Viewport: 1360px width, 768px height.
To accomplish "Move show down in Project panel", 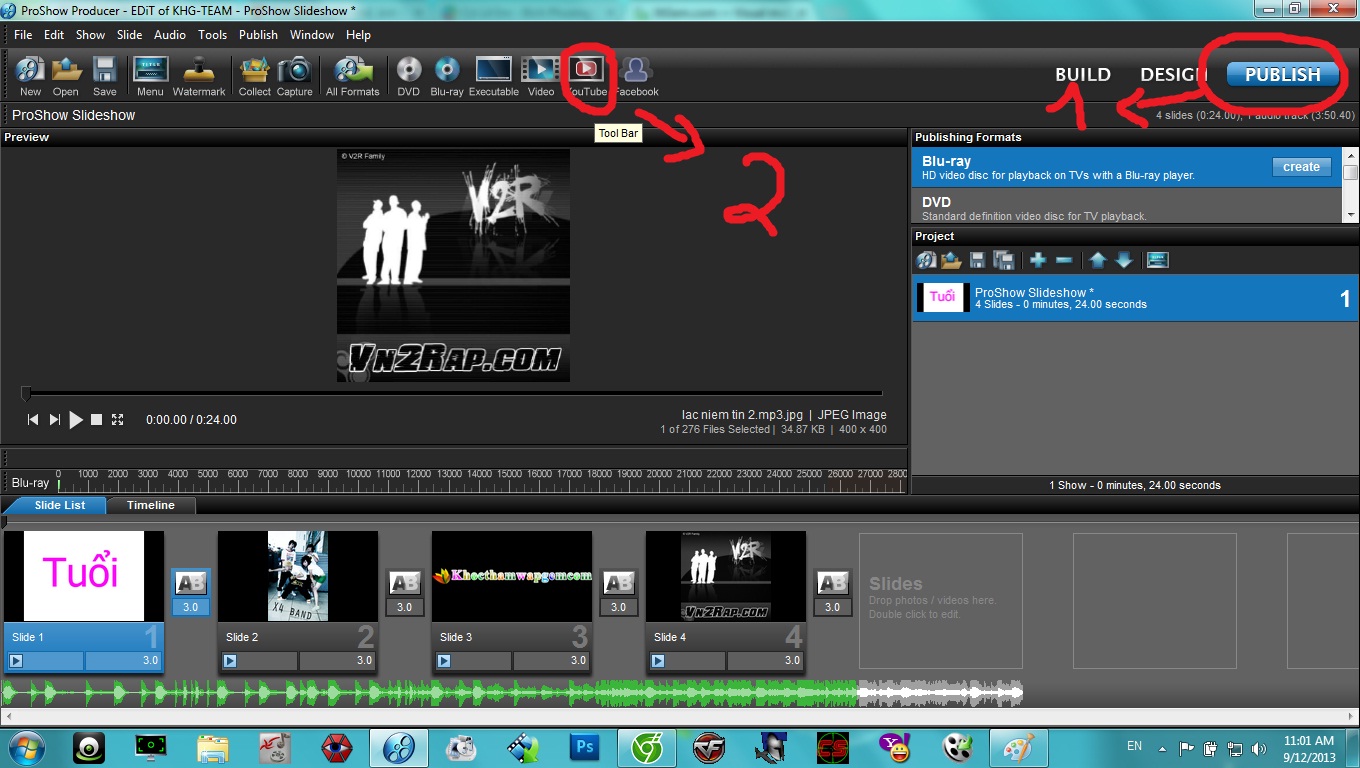I will [1124, 260].
